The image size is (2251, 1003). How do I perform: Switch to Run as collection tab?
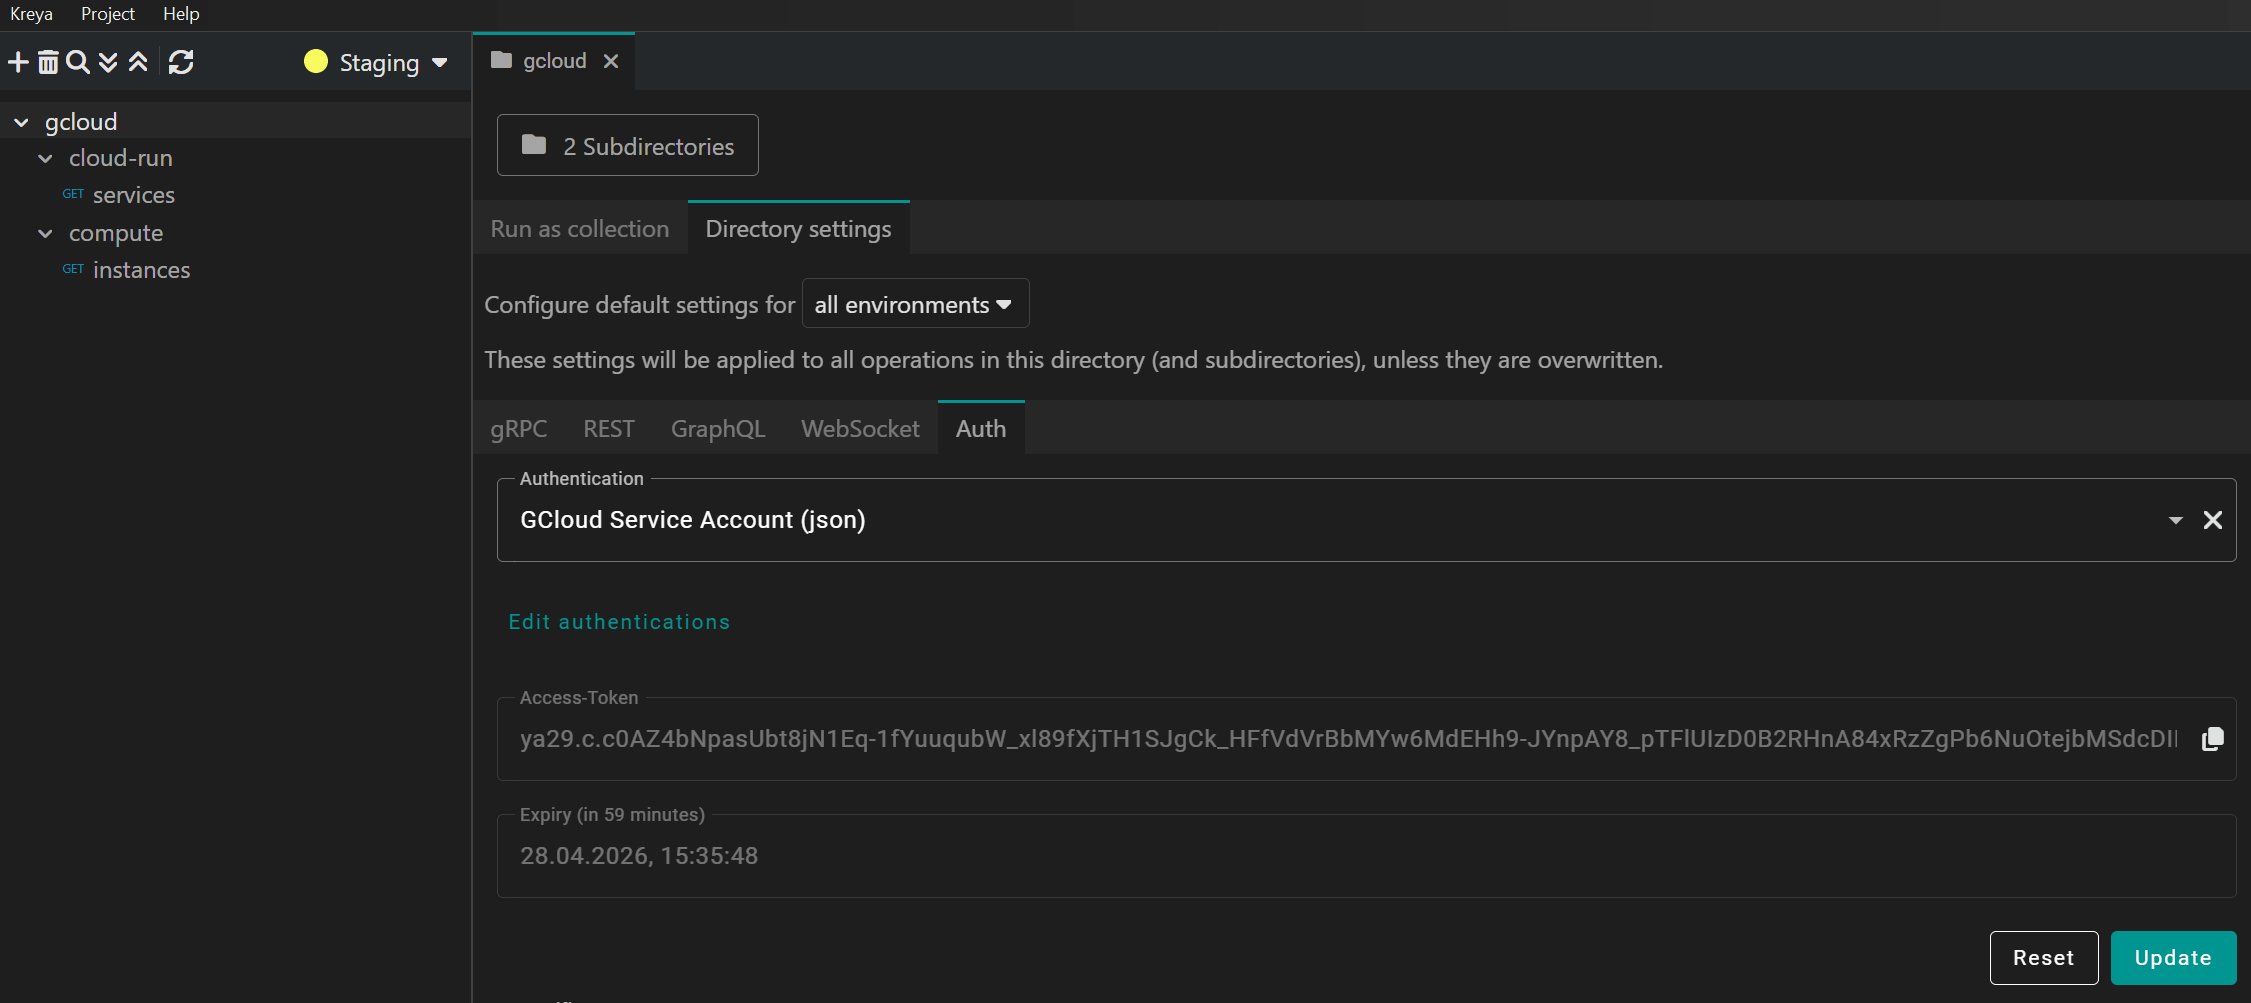tap(579, 229)
